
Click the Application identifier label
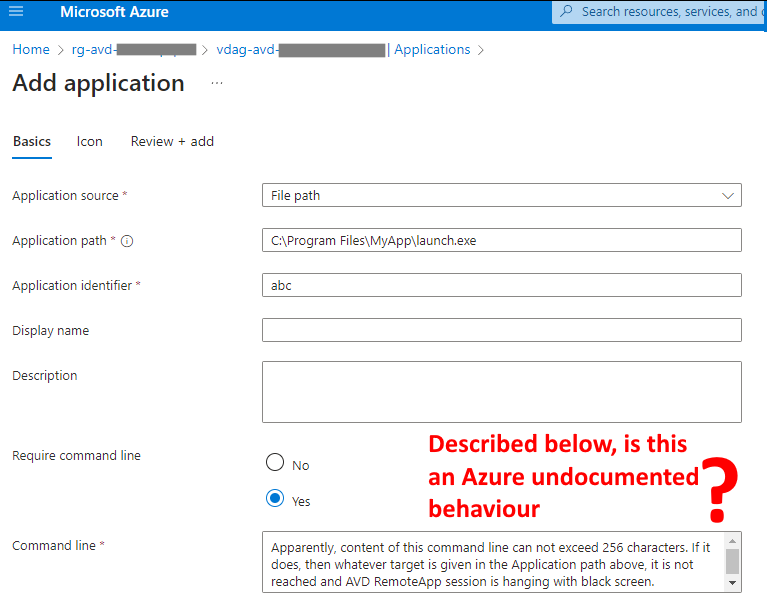(72, 286)
